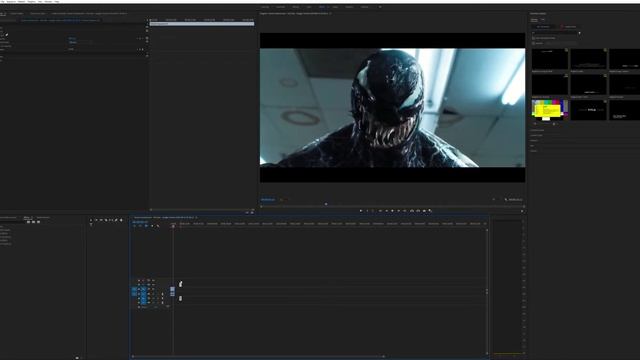
Task: Export a frame with the camera icon
Action: [424, 211]
